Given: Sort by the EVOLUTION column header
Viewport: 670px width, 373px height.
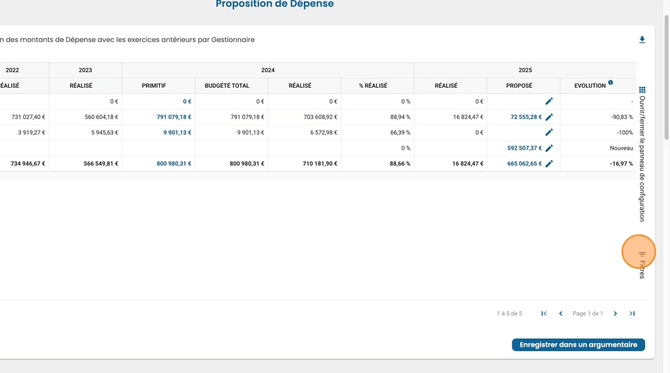Looking at the screenshot, I should coord(590,86).
